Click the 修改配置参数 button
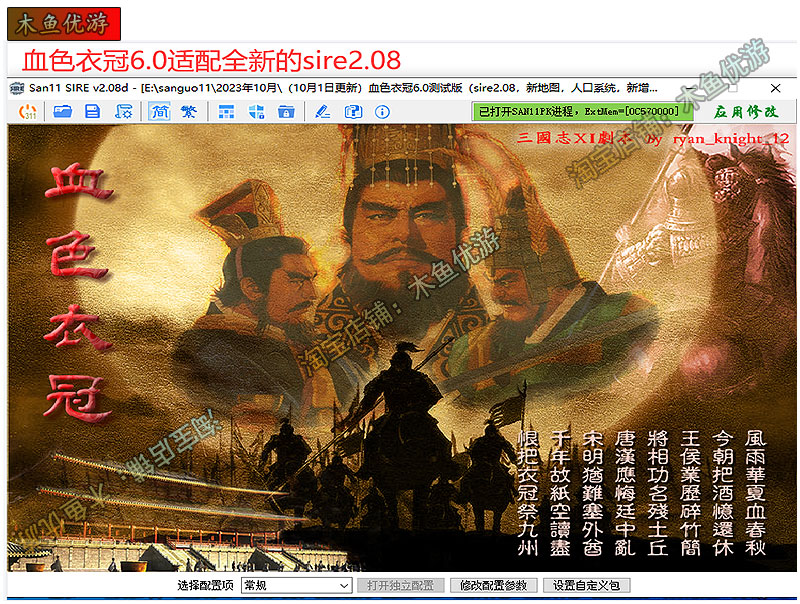This screenshot has height=604, width=800. [493, 585]
